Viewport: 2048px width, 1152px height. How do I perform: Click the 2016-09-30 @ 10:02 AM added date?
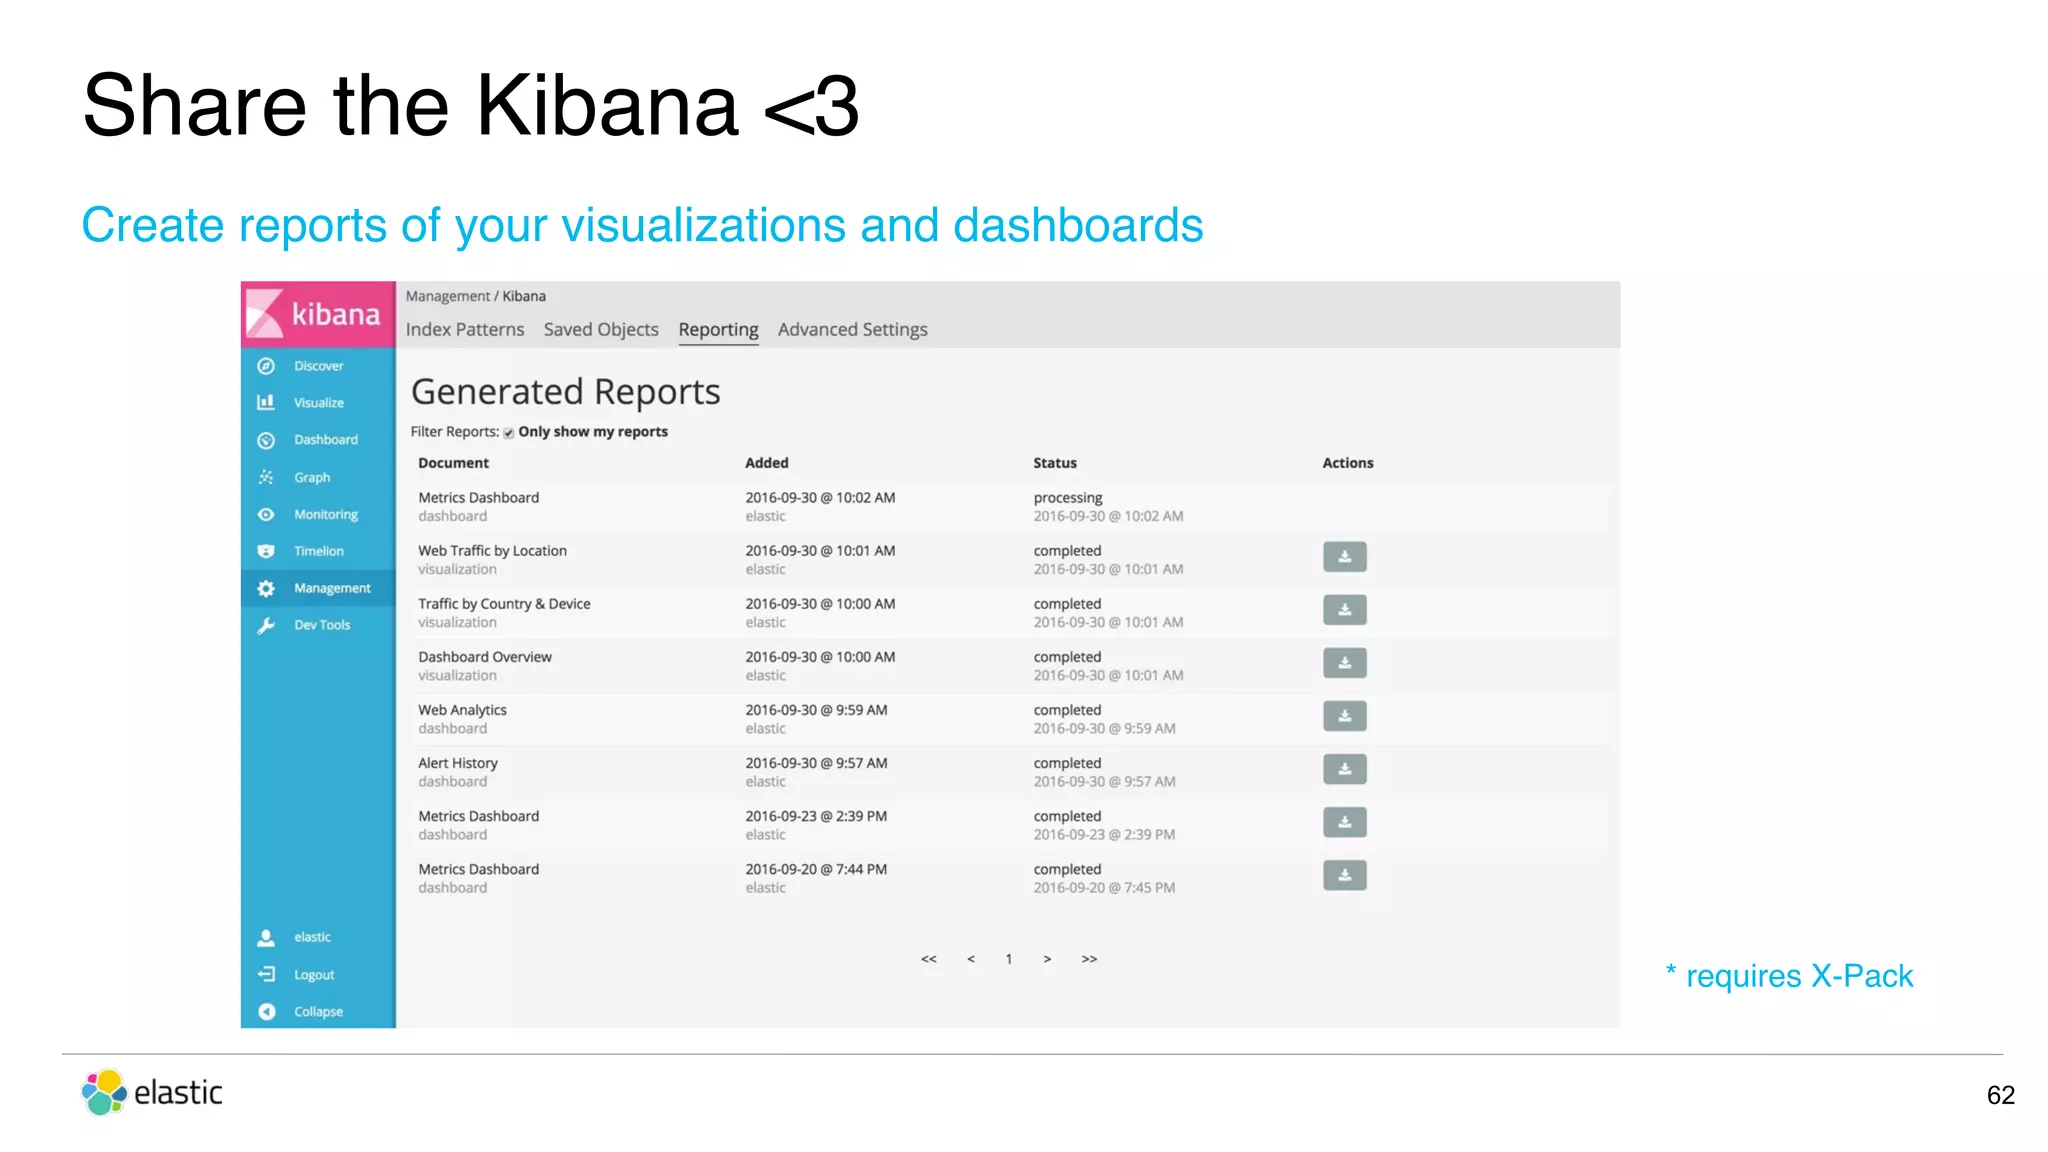point(820,498)
